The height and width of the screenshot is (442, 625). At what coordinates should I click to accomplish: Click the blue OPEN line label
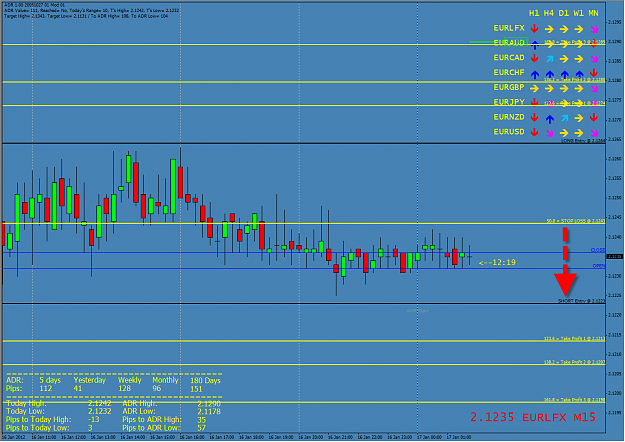pyautogui.click(x=599, y=266)
